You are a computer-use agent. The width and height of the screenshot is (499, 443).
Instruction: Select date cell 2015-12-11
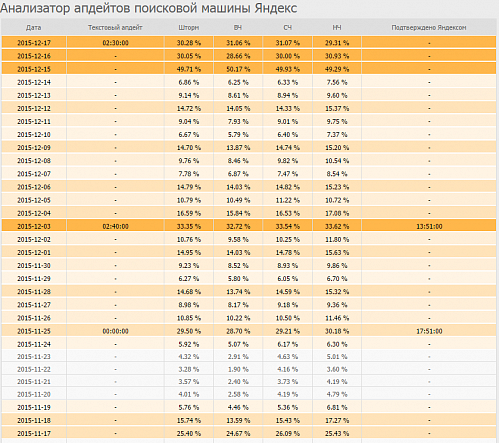(x=34, y=121)
